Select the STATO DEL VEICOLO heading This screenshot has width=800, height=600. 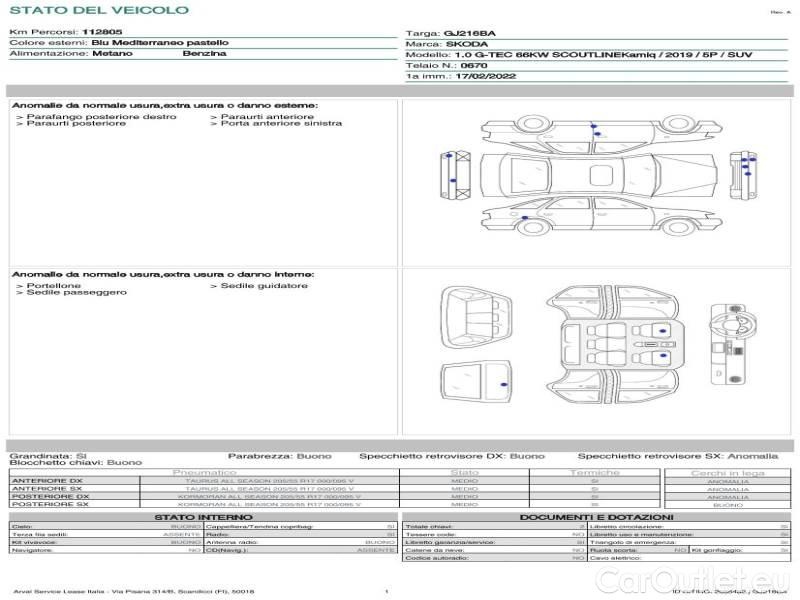pos(98,10)
